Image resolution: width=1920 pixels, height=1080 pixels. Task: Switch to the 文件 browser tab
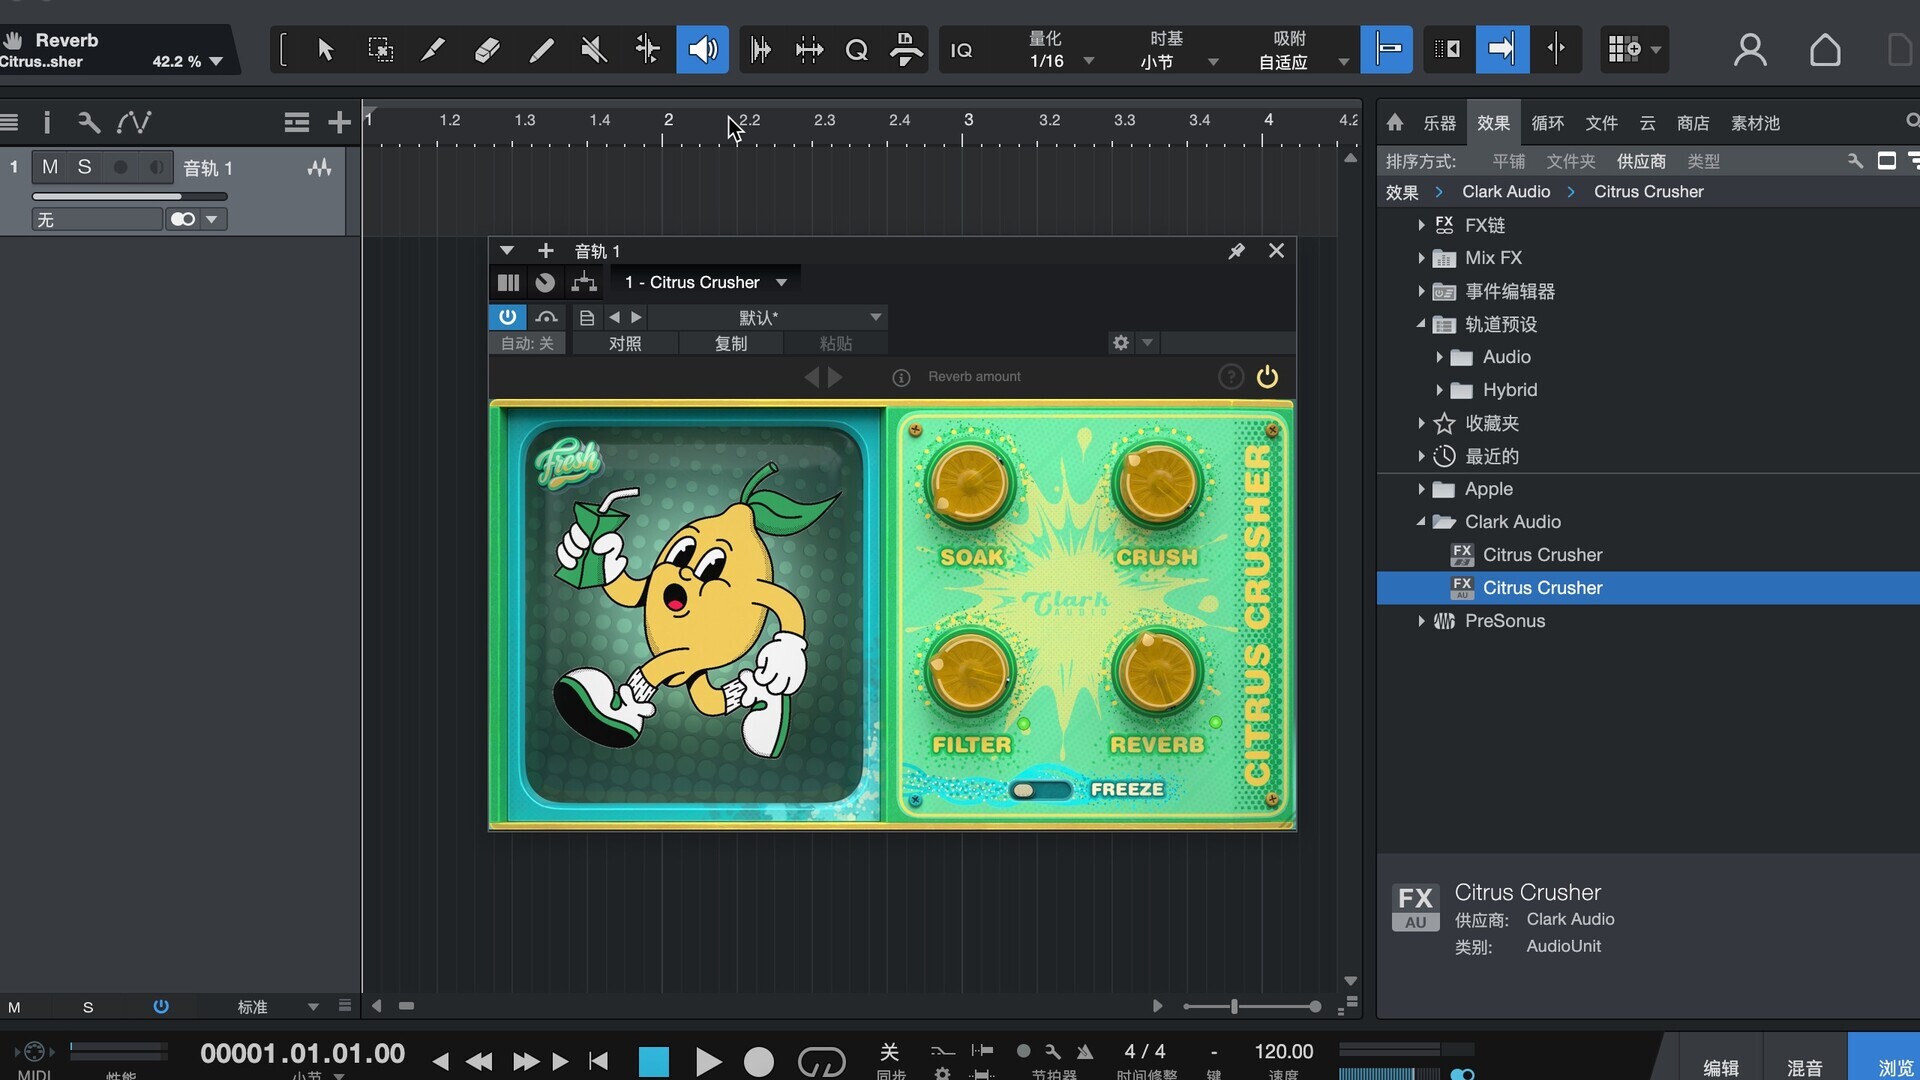1602,123
